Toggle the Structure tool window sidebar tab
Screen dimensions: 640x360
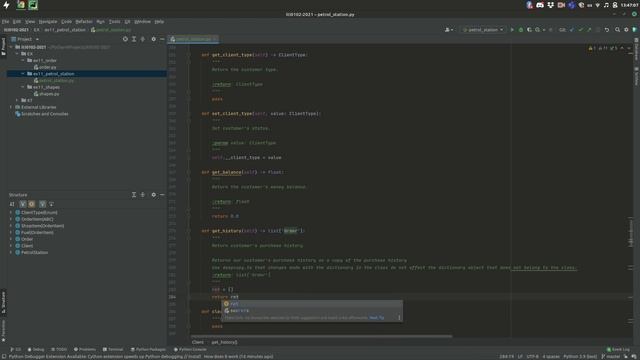[x=3, y=302]
